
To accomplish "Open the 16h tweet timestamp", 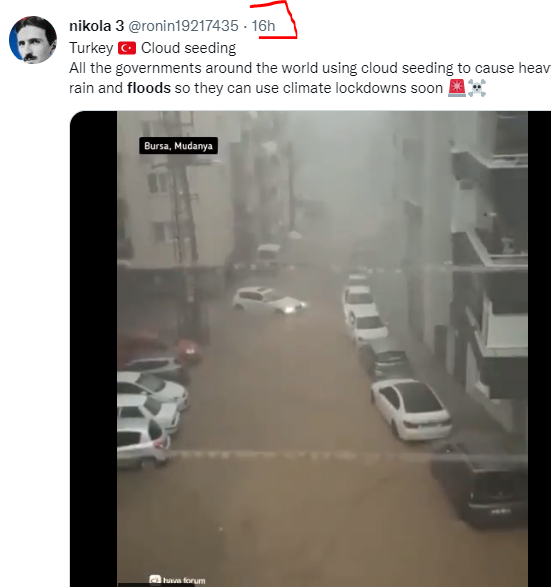I will click(x=263, y=26).
